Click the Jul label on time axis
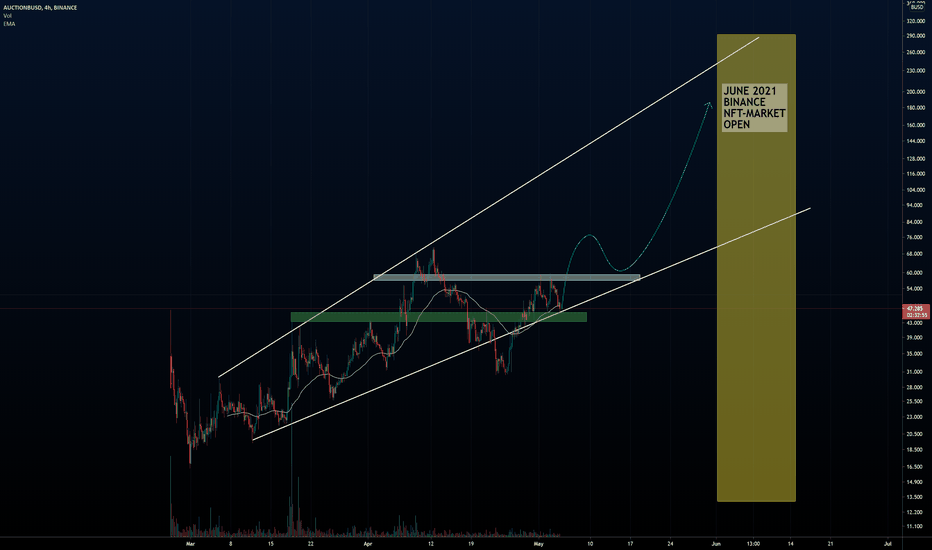Image resolution: width=932 pixels, height=550 pixels. pos(887,543)
